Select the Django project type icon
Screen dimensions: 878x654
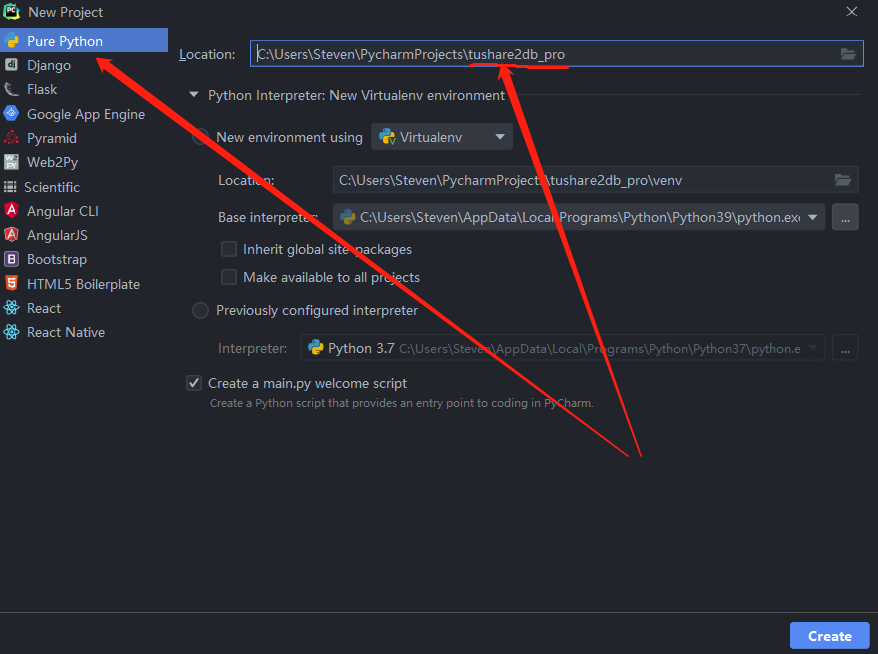pyautogui.click(x=11, y=65)
